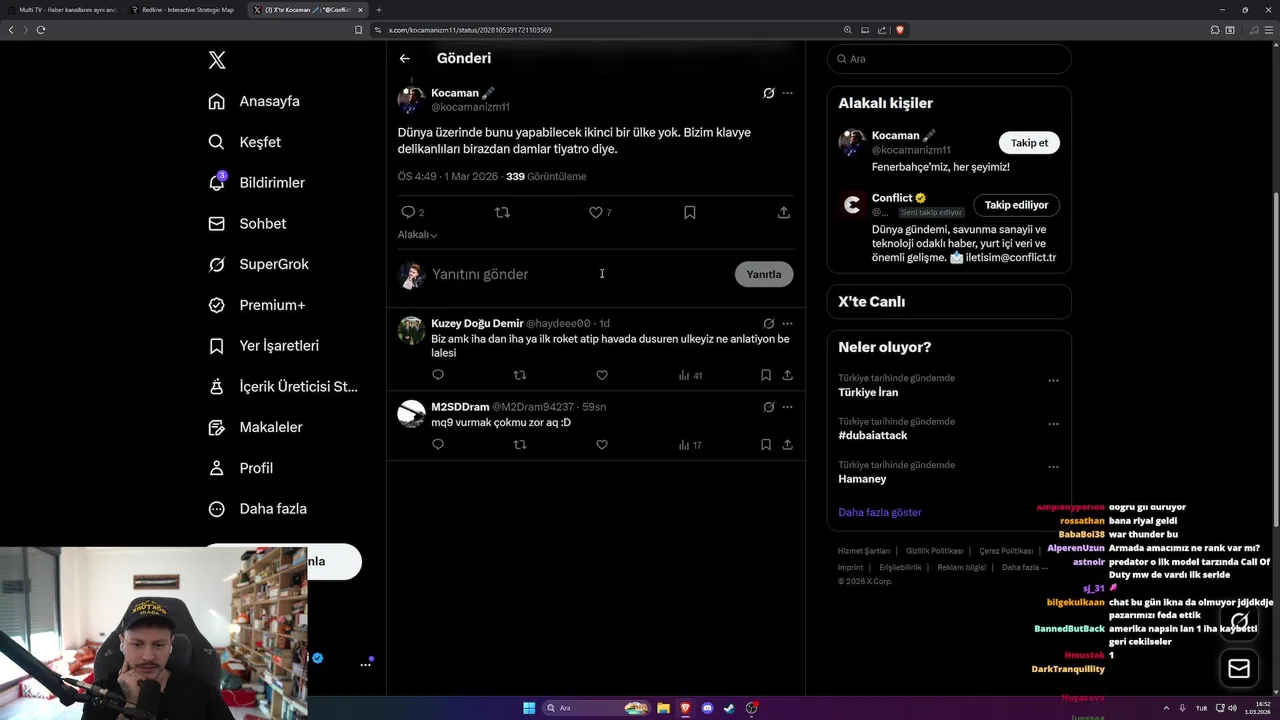Viewport: 1280px width, 720px height.
Task: Repost M2SDDram's comment
Action: pyautogui.click(x=520, y=445)
